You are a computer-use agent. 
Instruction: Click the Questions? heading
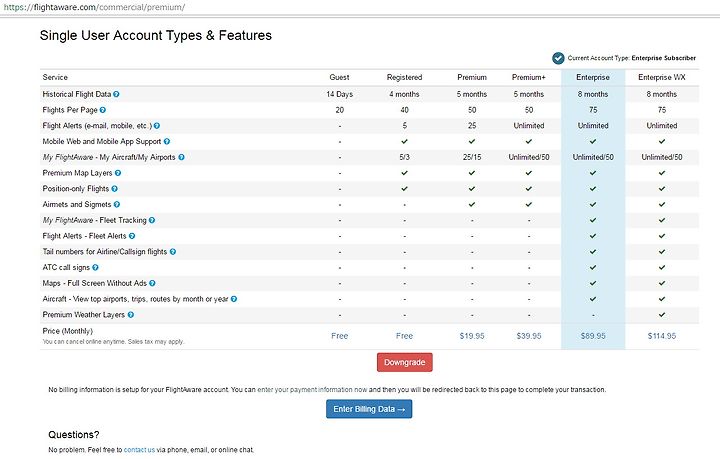click(73, 435)
